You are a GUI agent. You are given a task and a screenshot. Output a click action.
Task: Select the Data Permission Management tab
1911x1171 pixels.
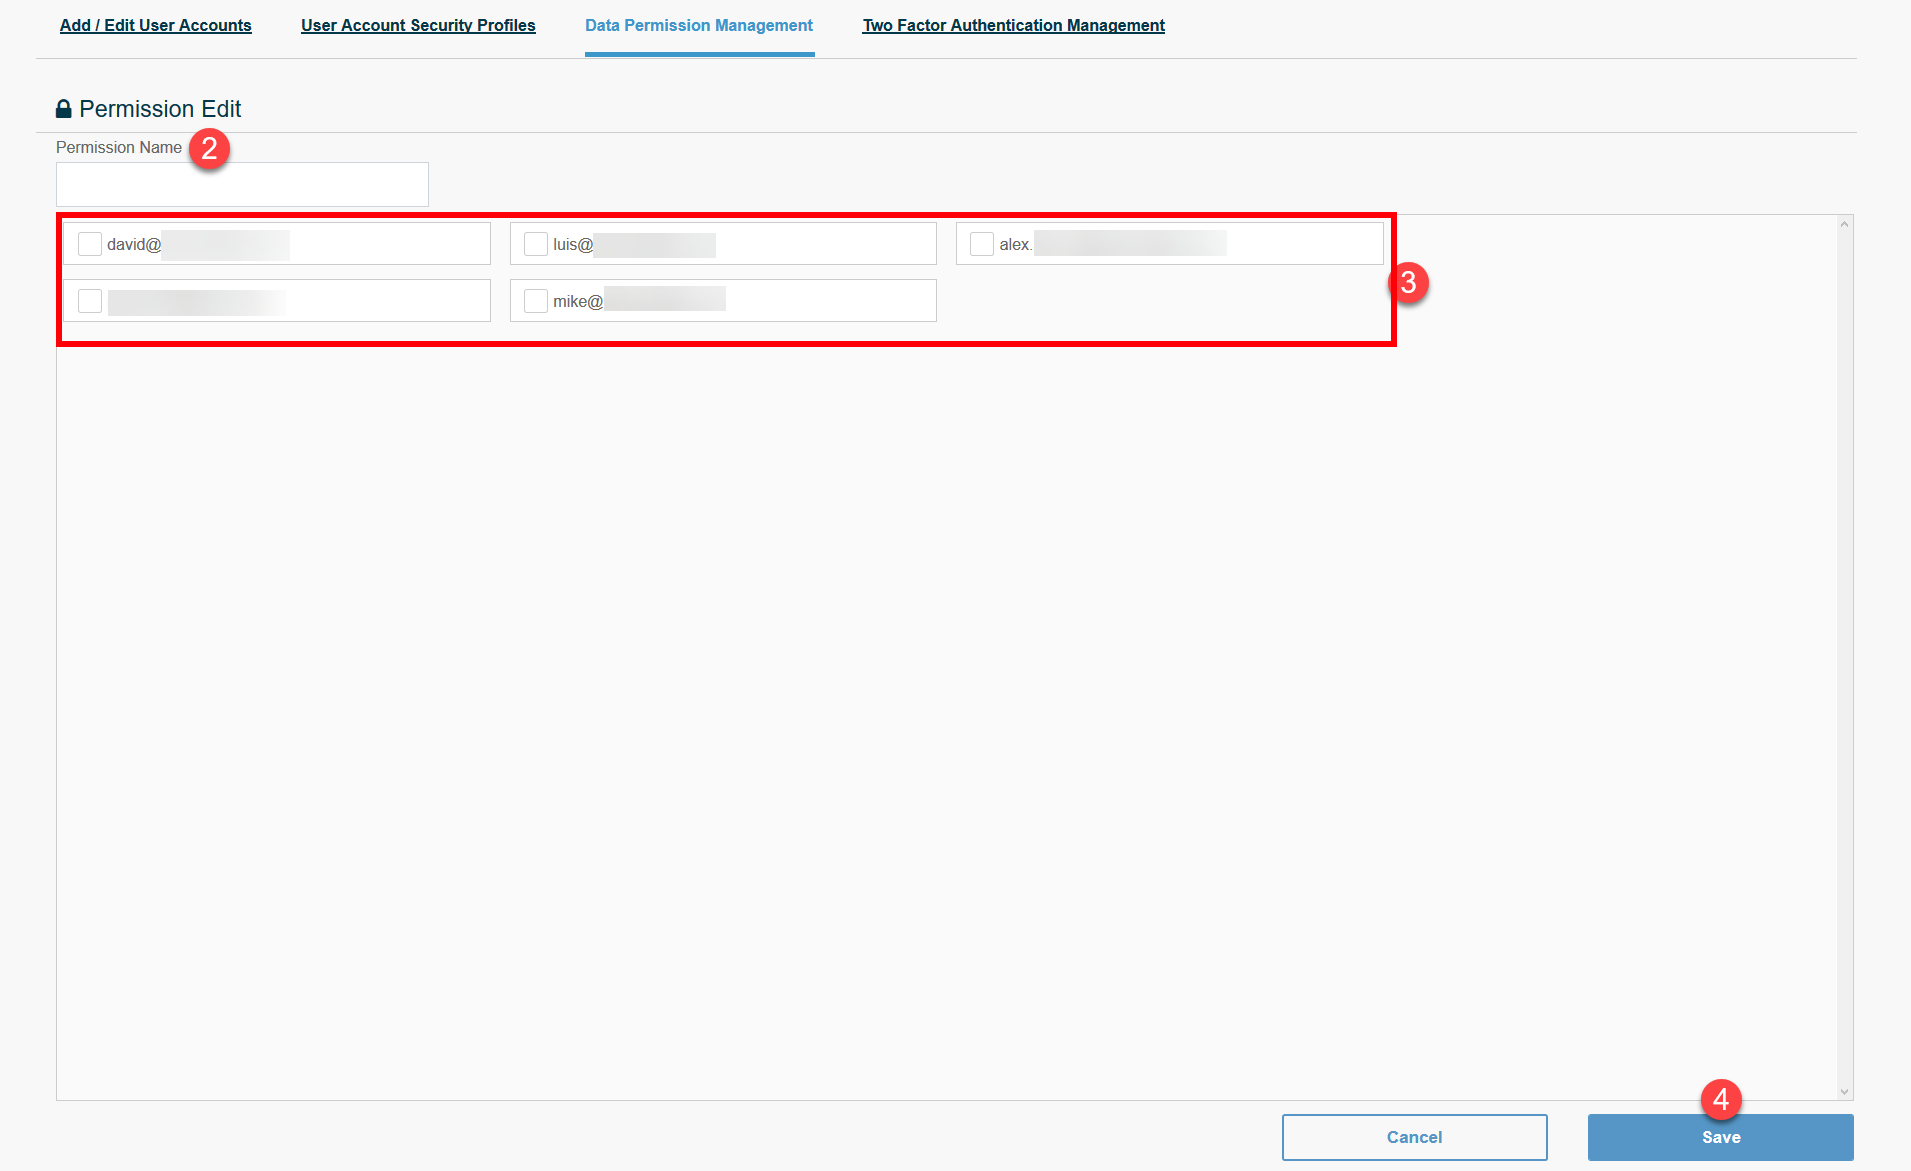click(699, 25)
